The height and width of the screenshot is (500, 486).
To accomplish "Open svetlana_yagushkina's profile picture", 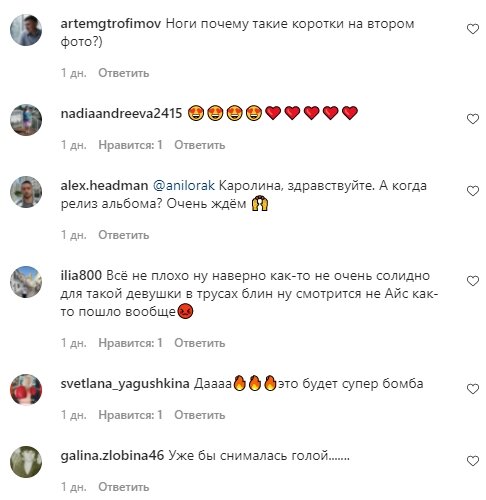I will [x=26, y=390].
